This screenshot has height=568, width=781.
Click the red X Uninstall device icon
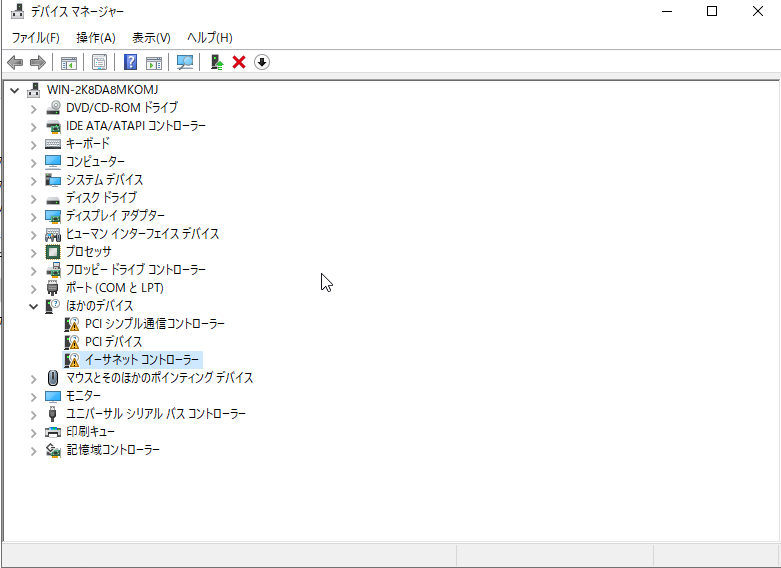click(x=239, y=62)
